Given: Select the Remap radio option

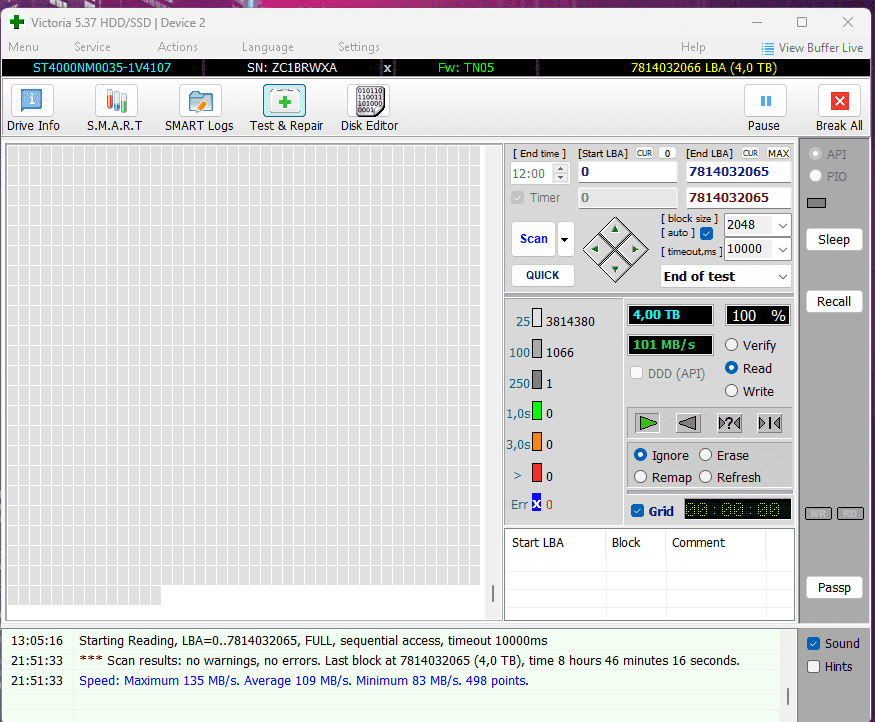Looking at the screenshot, I should tap(641, 477).
